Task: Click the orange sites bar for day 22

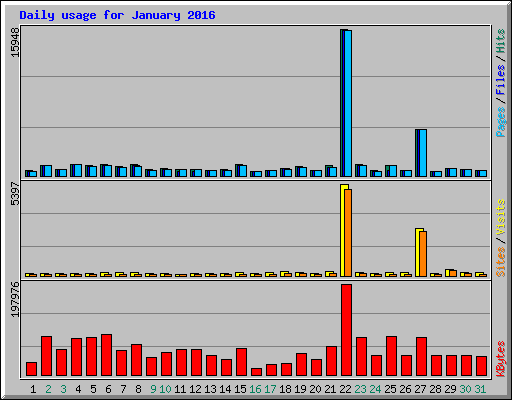Action: 348,233
